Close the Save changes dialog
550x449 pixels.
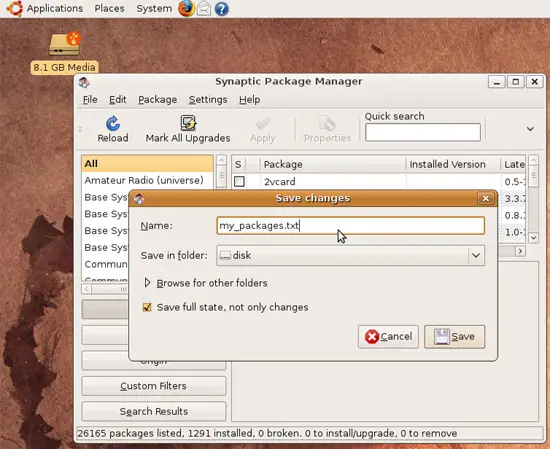click(x=486, y=199)
